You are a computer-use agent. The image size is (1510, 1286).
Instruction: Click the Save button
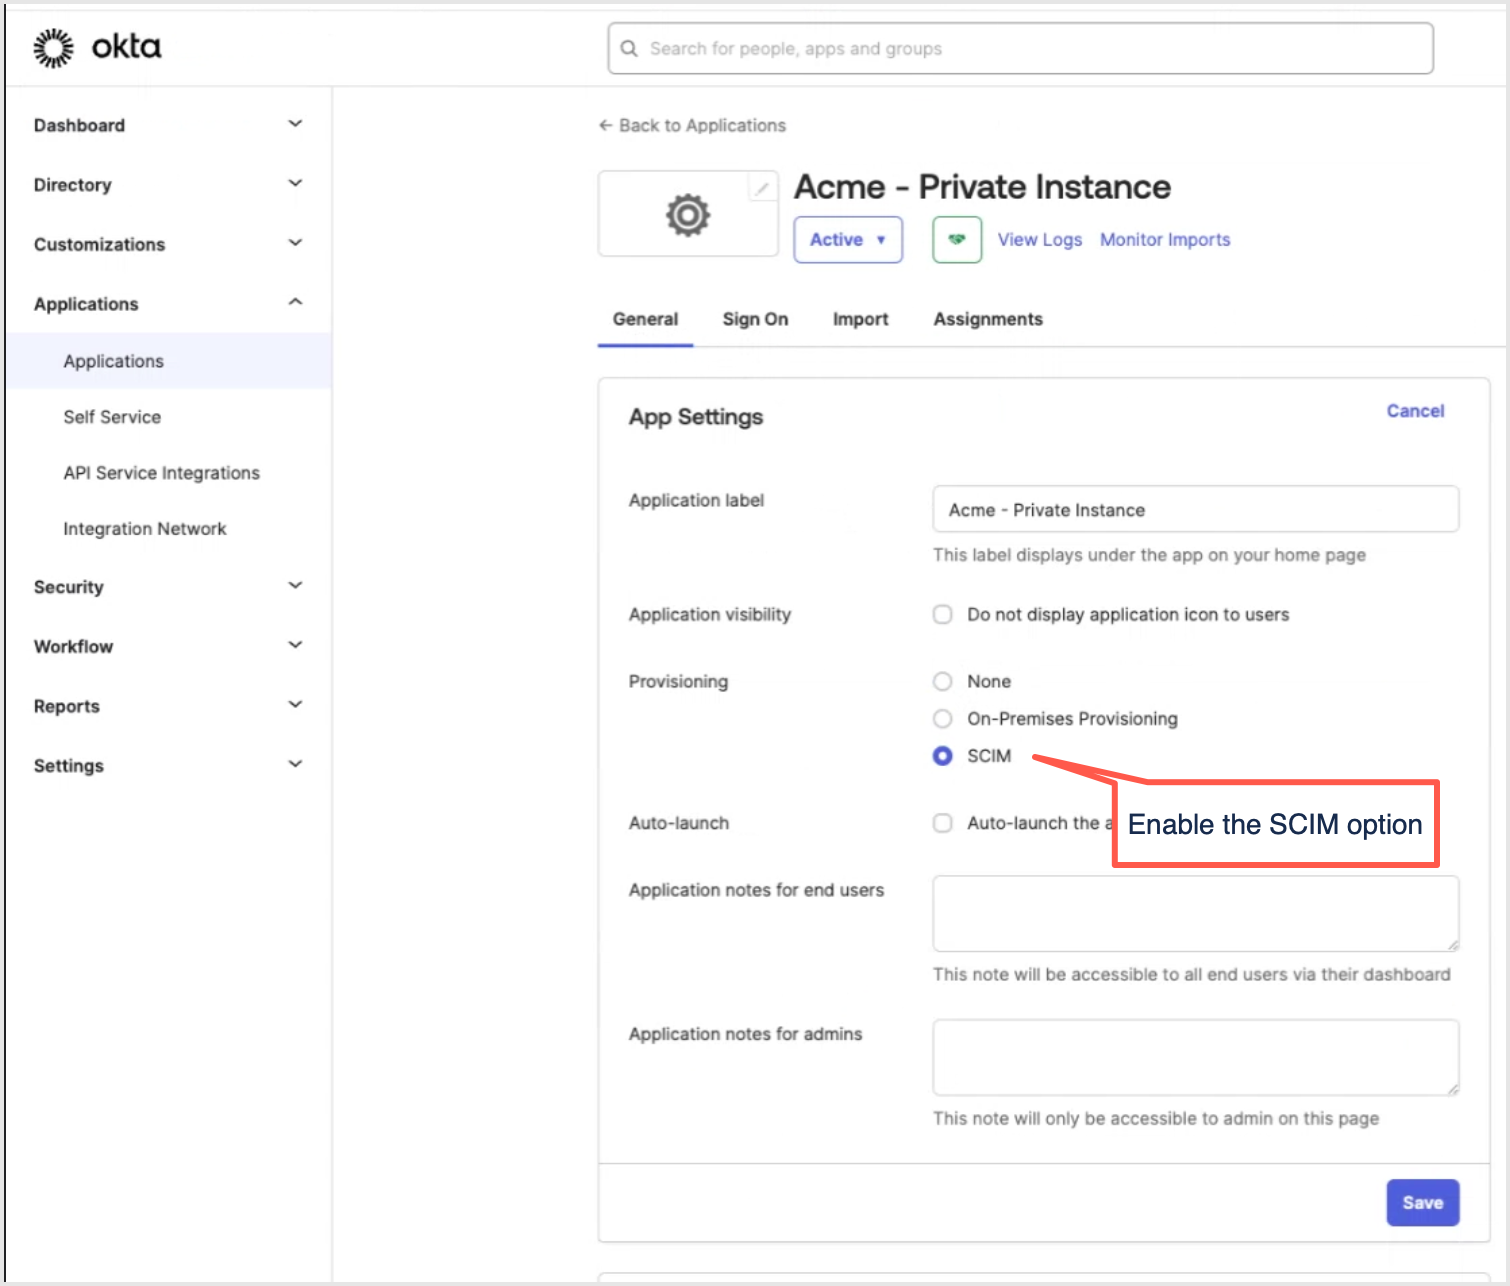pos(1423,1203)
